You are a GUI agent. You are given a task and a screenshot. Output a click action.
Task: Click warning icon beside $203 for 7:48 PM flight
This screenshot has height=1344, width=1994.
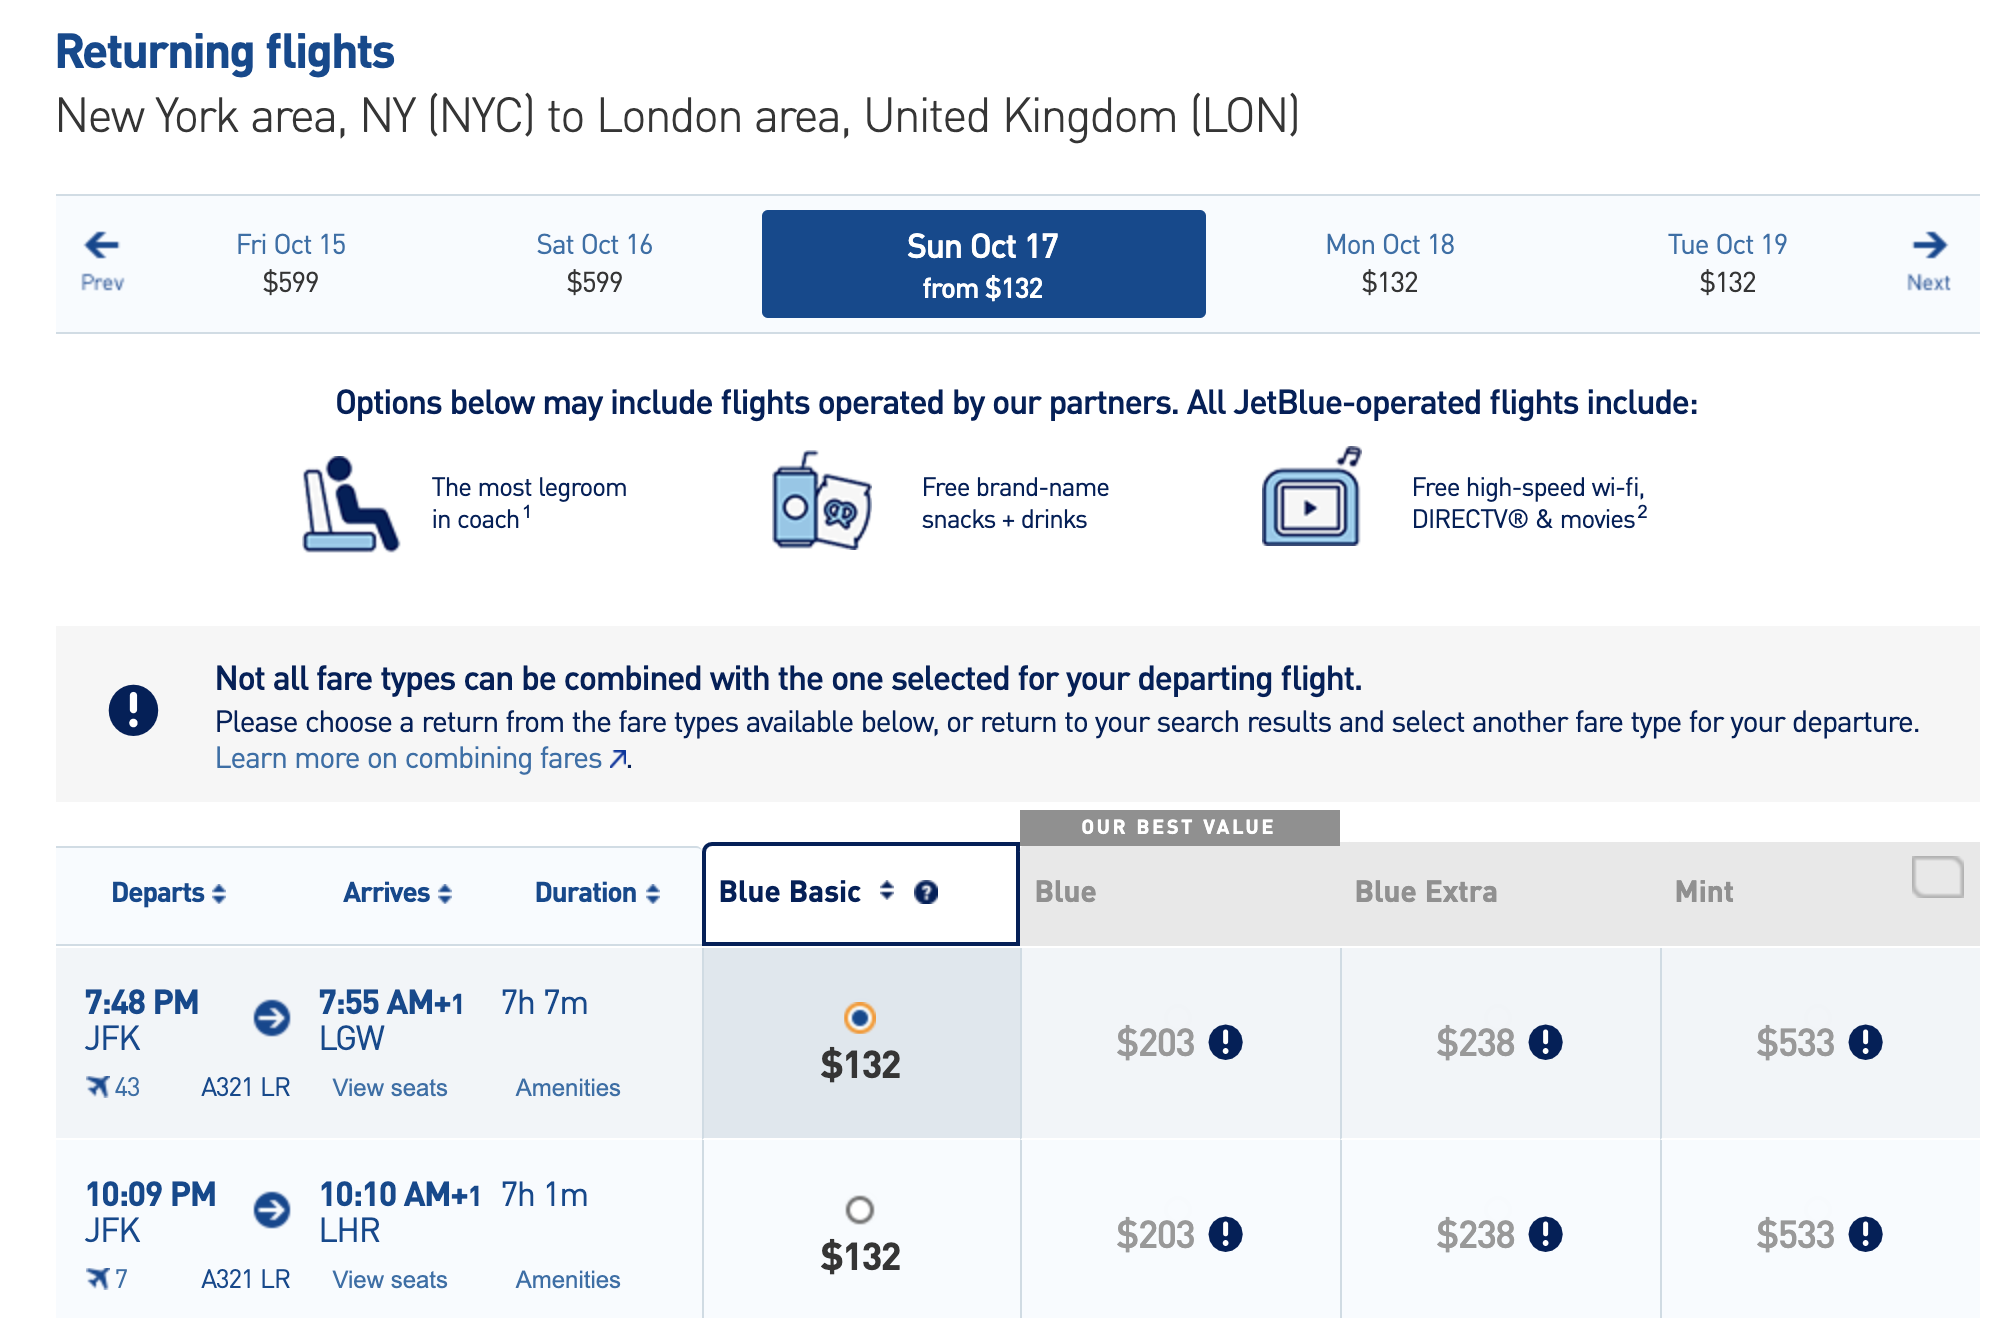pos(1225,1043)
